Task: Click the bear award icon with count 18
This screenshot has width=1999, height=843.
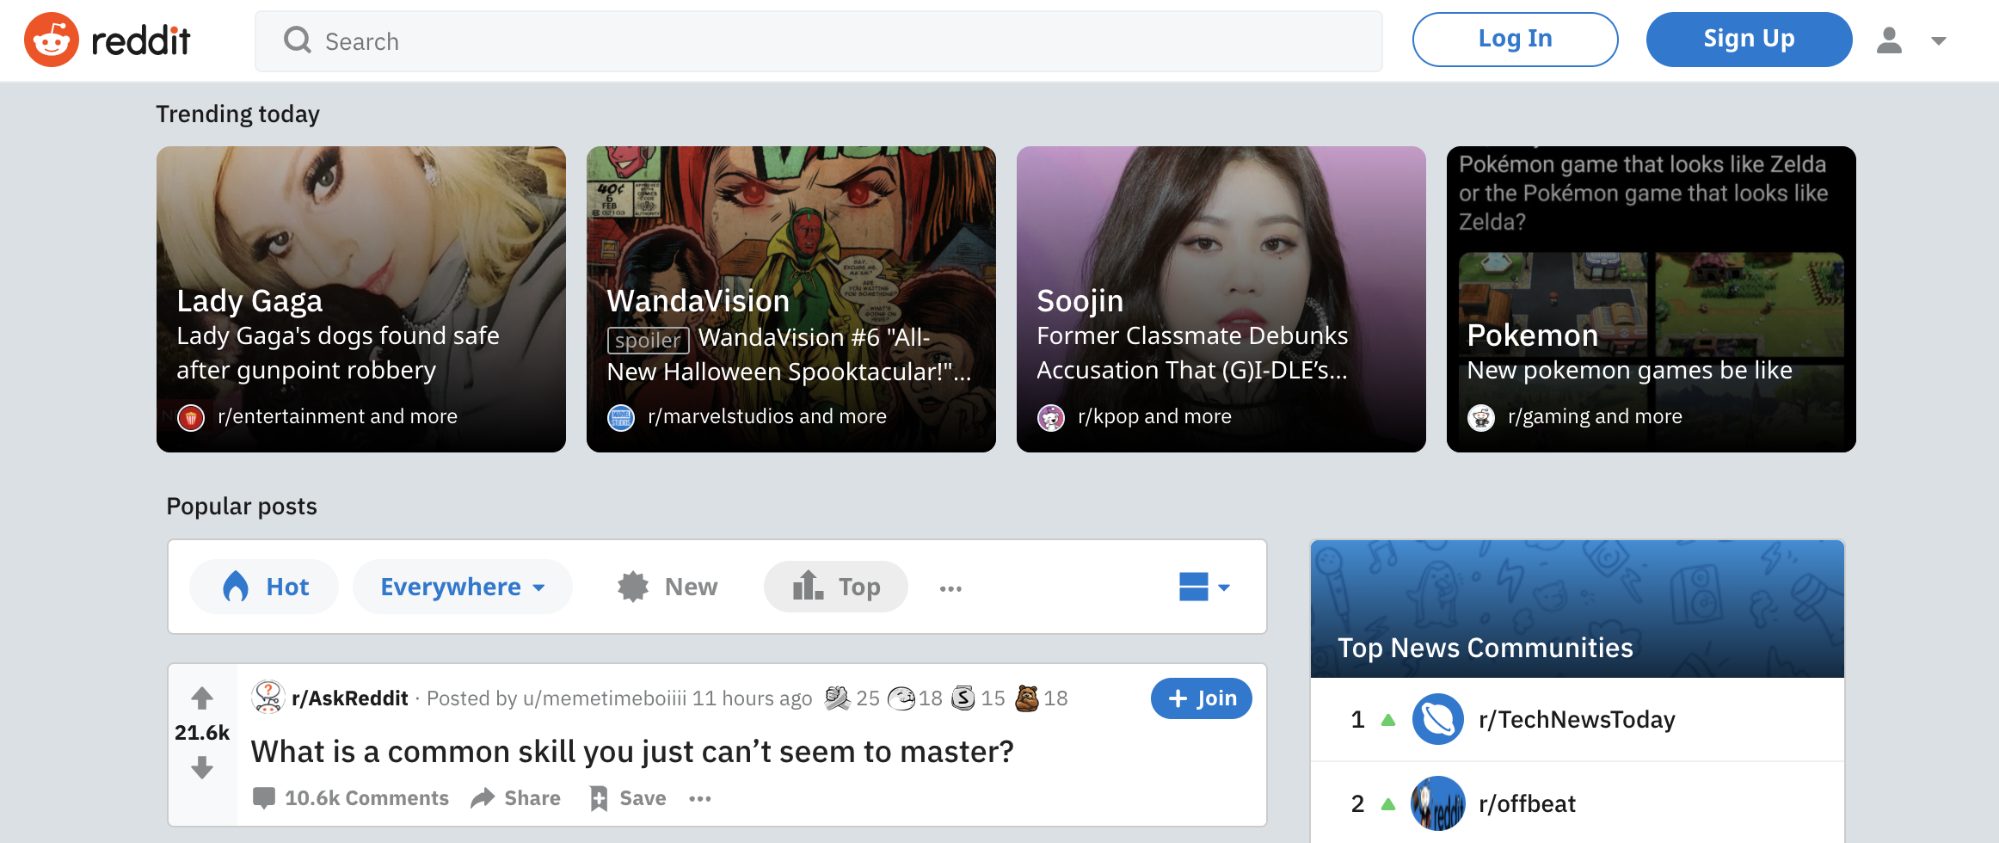Action: tap(1027, 697)
